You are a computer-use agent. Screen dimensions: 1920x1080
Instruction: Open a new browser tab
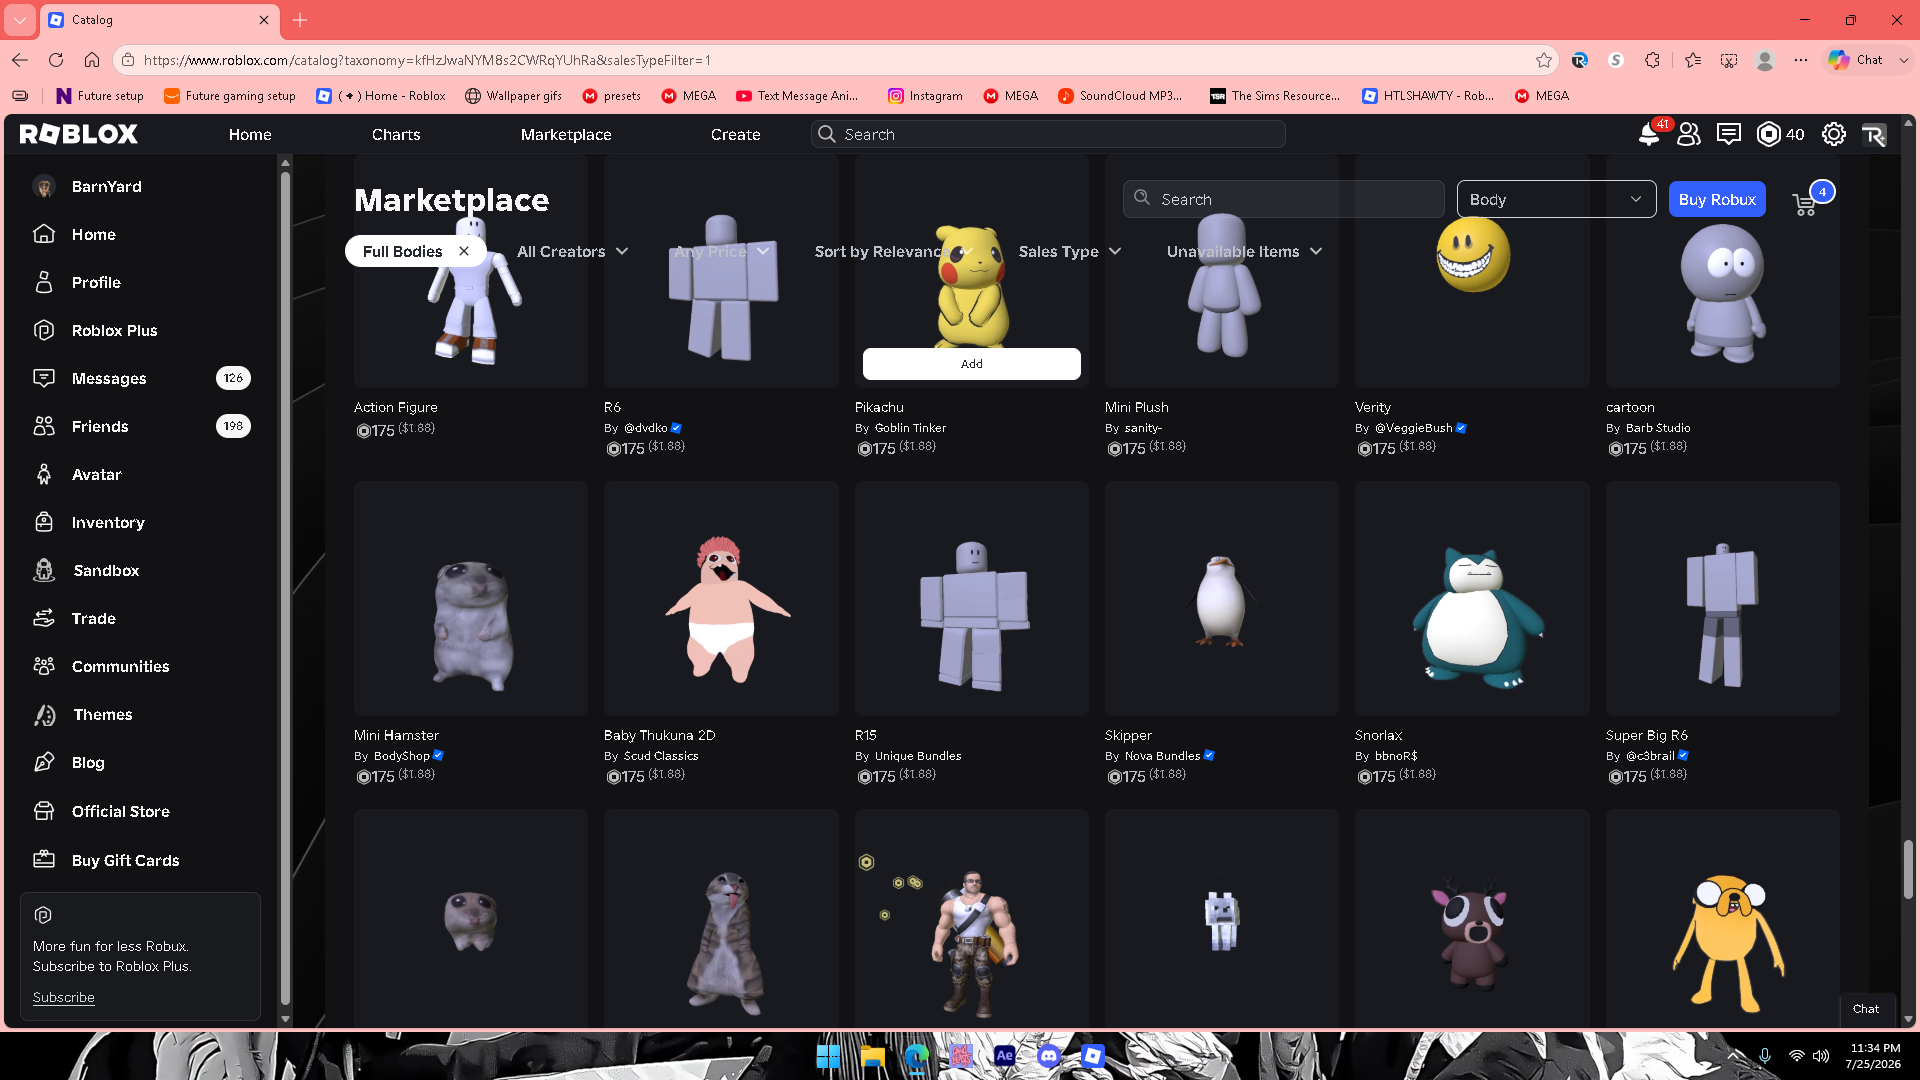tap(300, 20)
